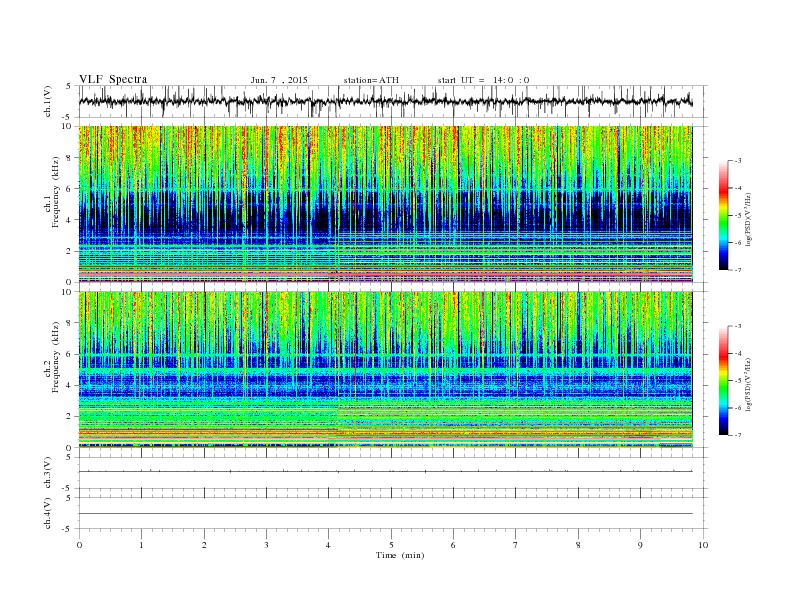Click the time axis tick label "6"
Image resolution: width=792 pixels, height=612 pixels.
(x=454, y=545)
